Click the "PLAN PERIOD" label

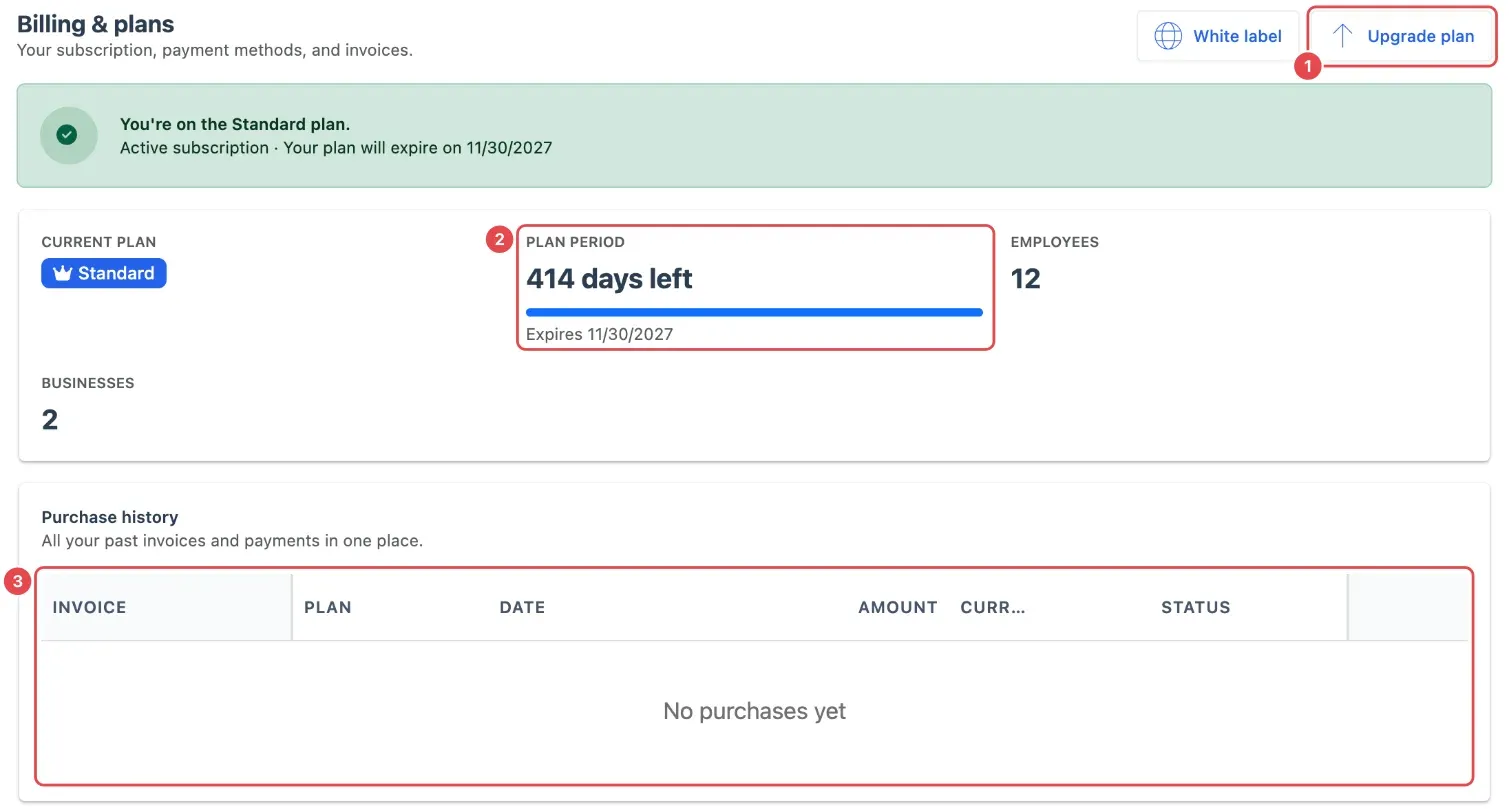coord(575,242)
